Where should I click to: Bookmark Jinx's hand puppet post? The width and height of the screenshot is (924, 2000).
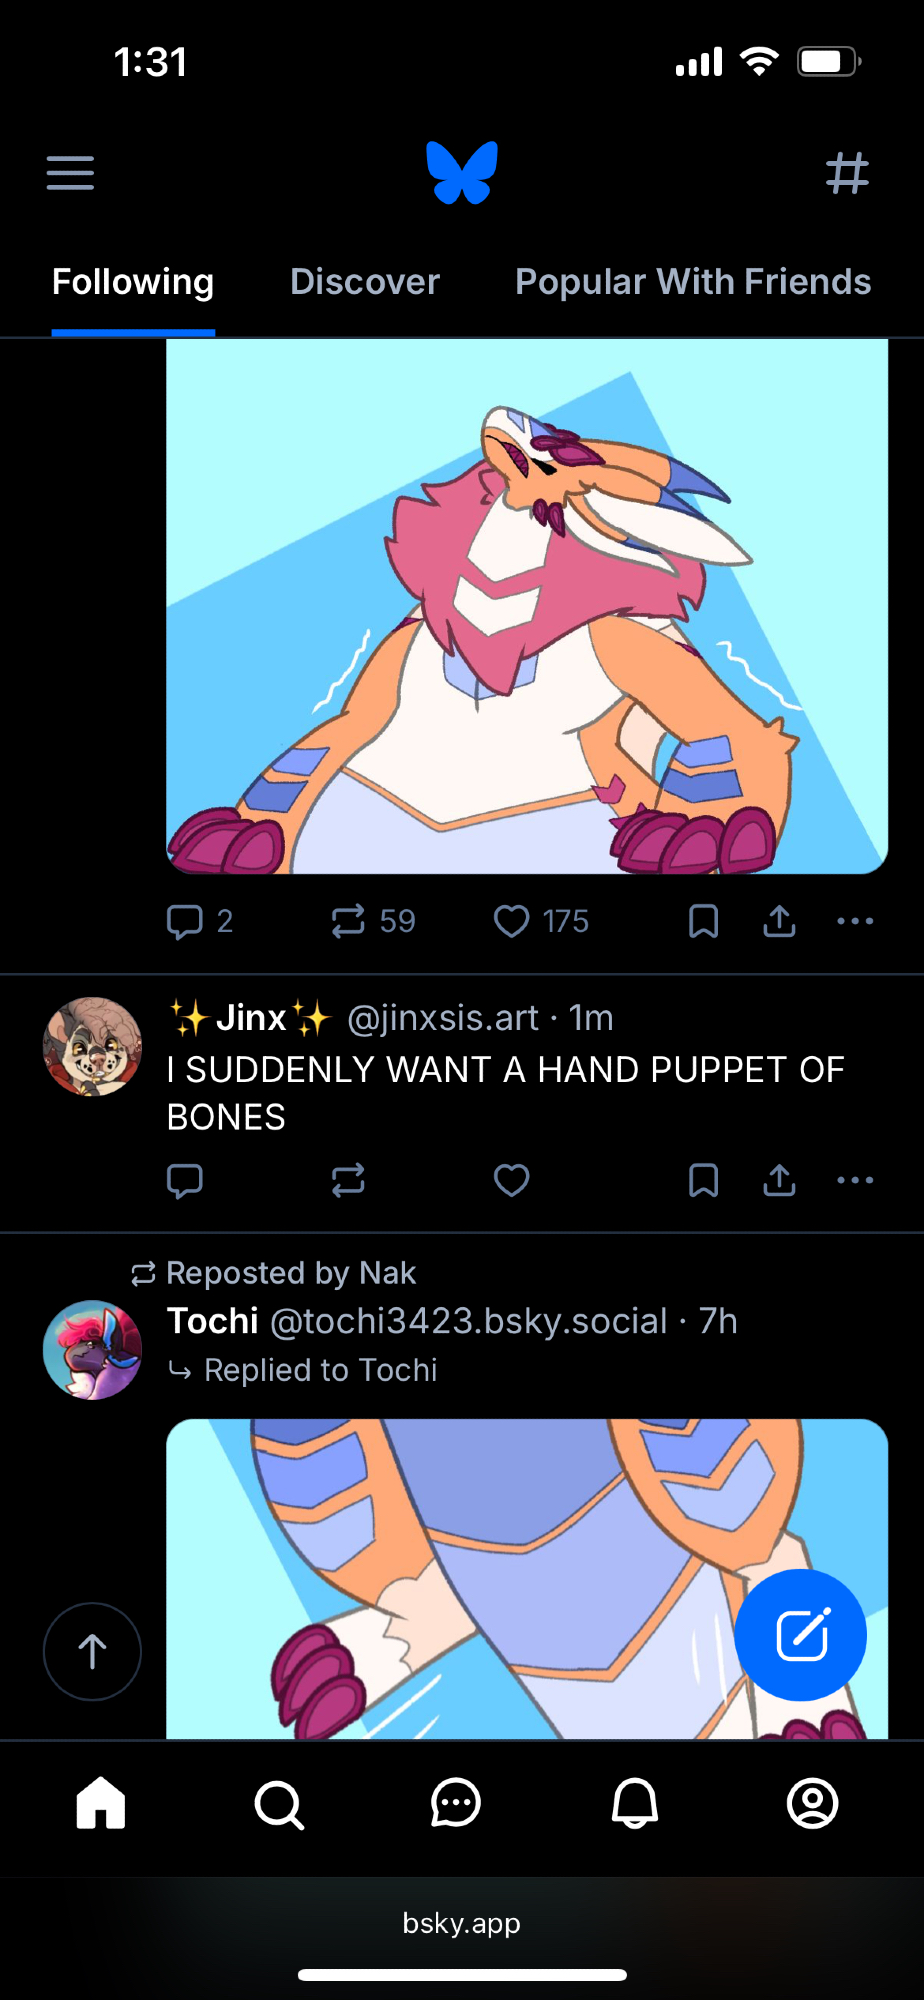[x=703, y=1180]
